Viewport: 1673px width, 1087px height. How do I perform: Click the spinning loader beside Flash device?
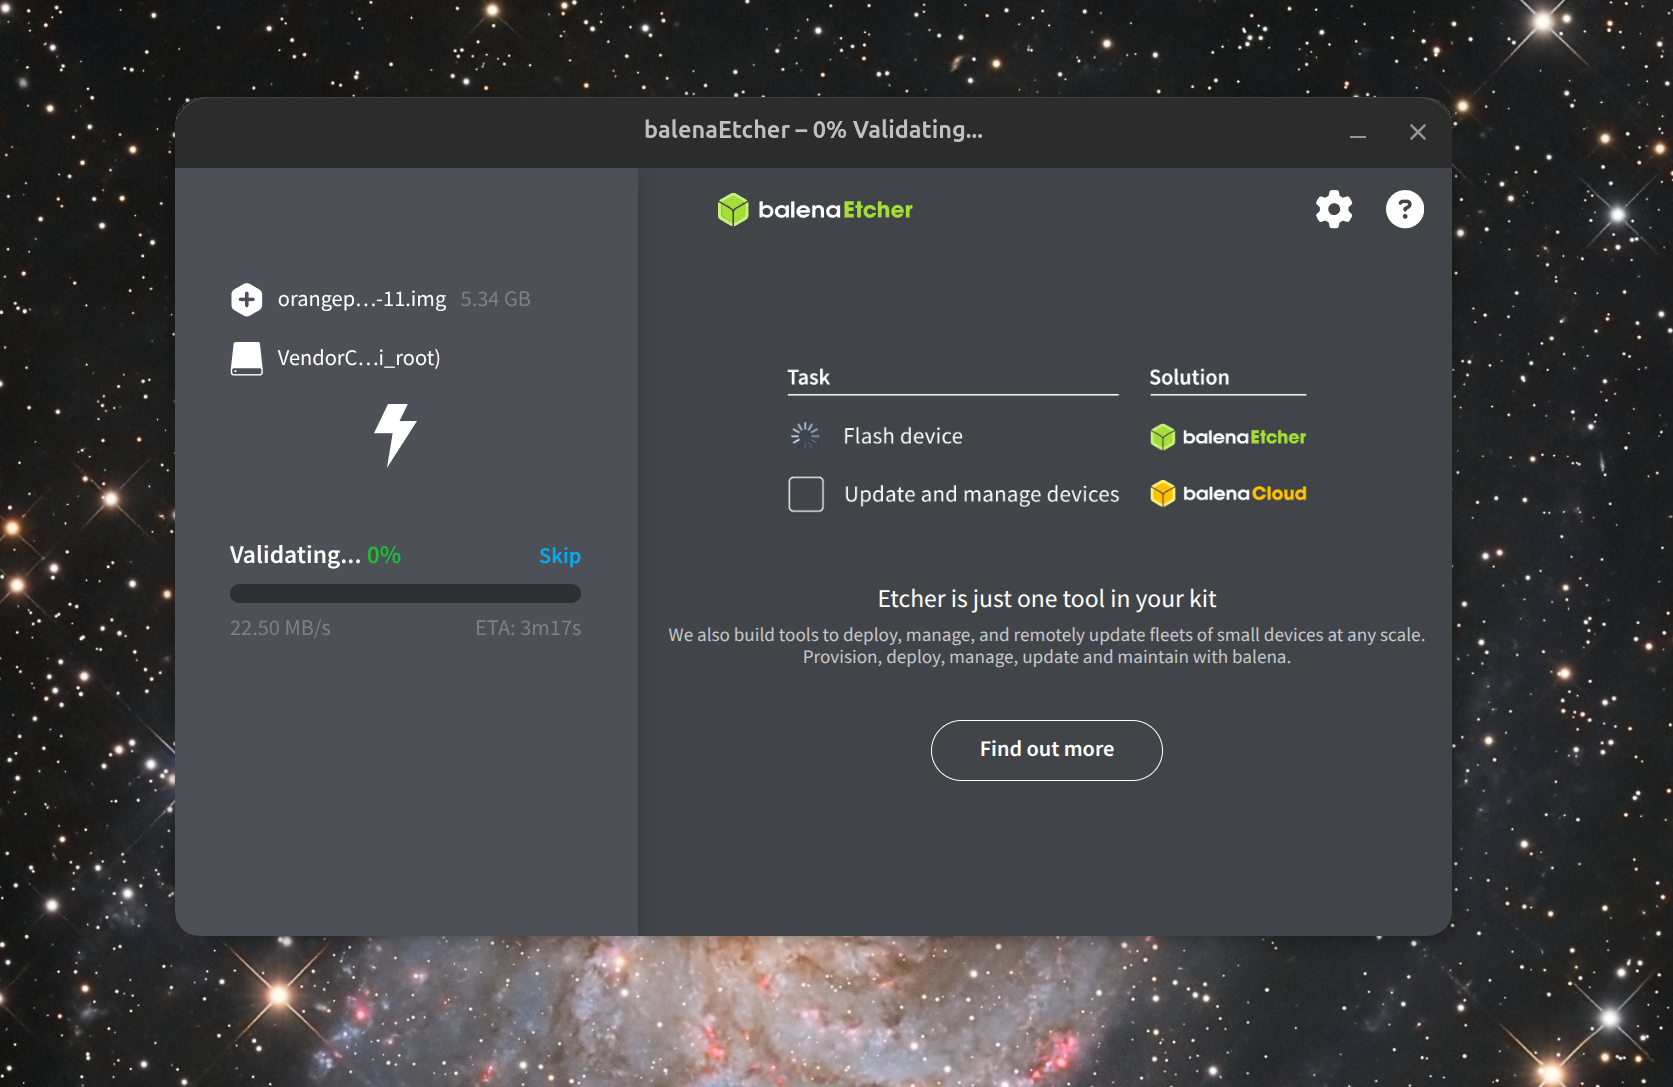(x=805, y=435)
